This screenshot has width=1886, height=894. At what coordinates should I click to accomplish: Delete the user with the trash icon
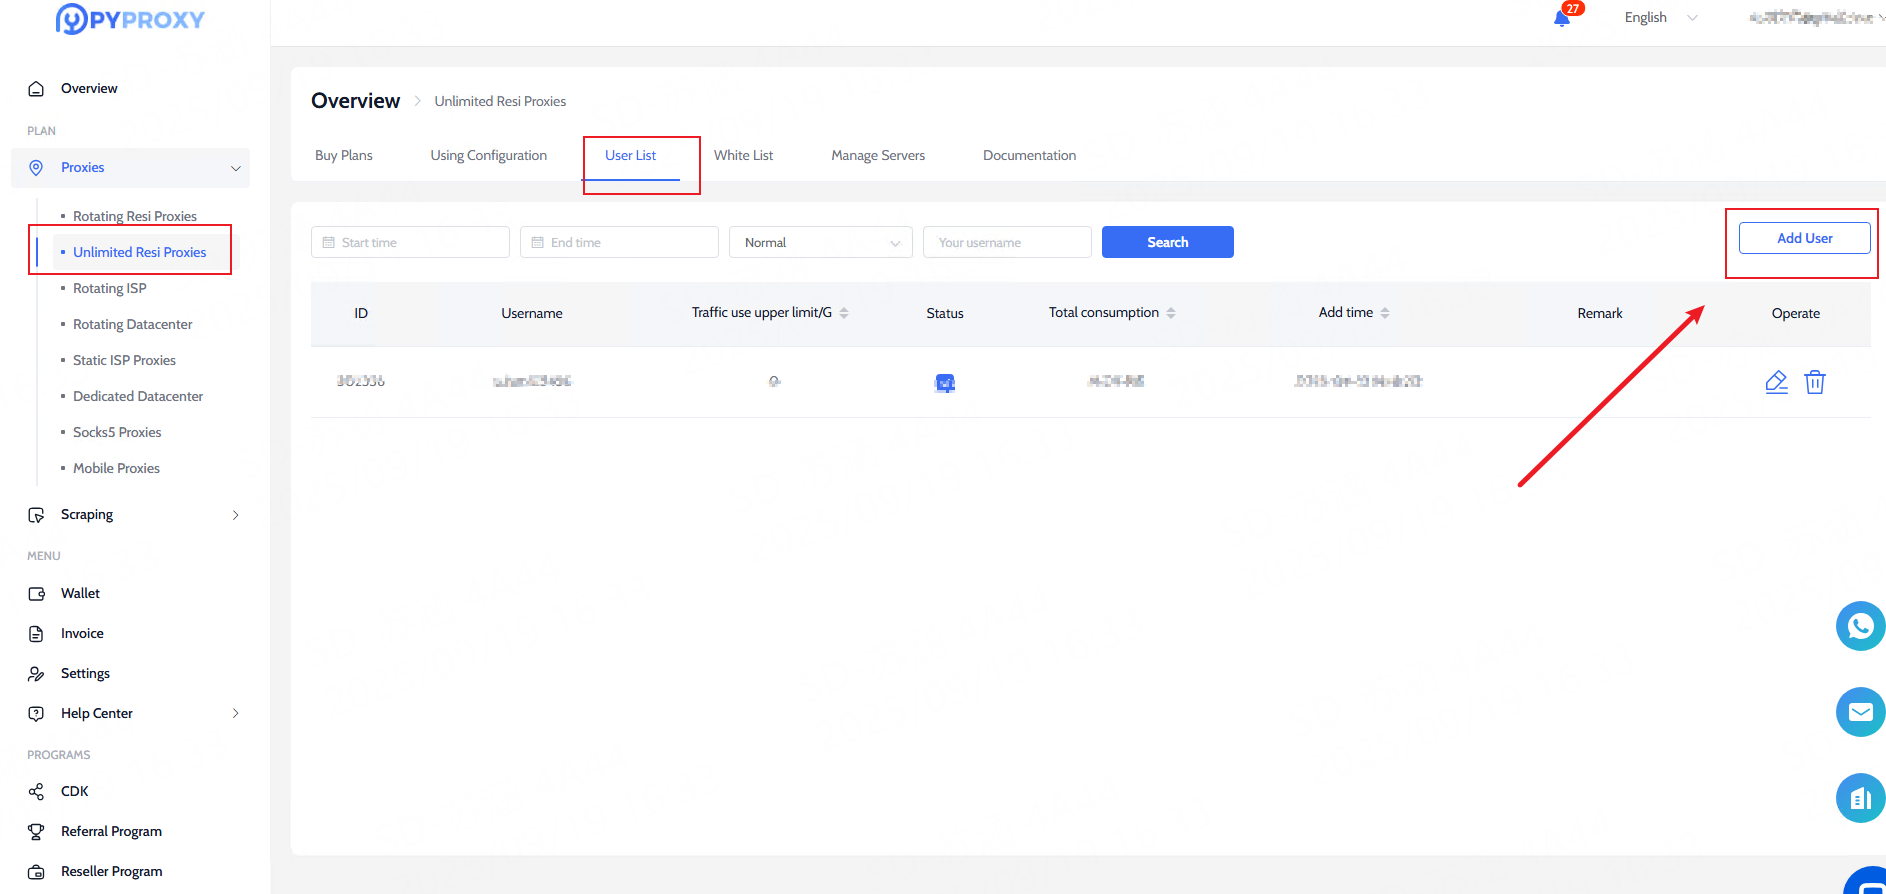tap(1814, 382)
